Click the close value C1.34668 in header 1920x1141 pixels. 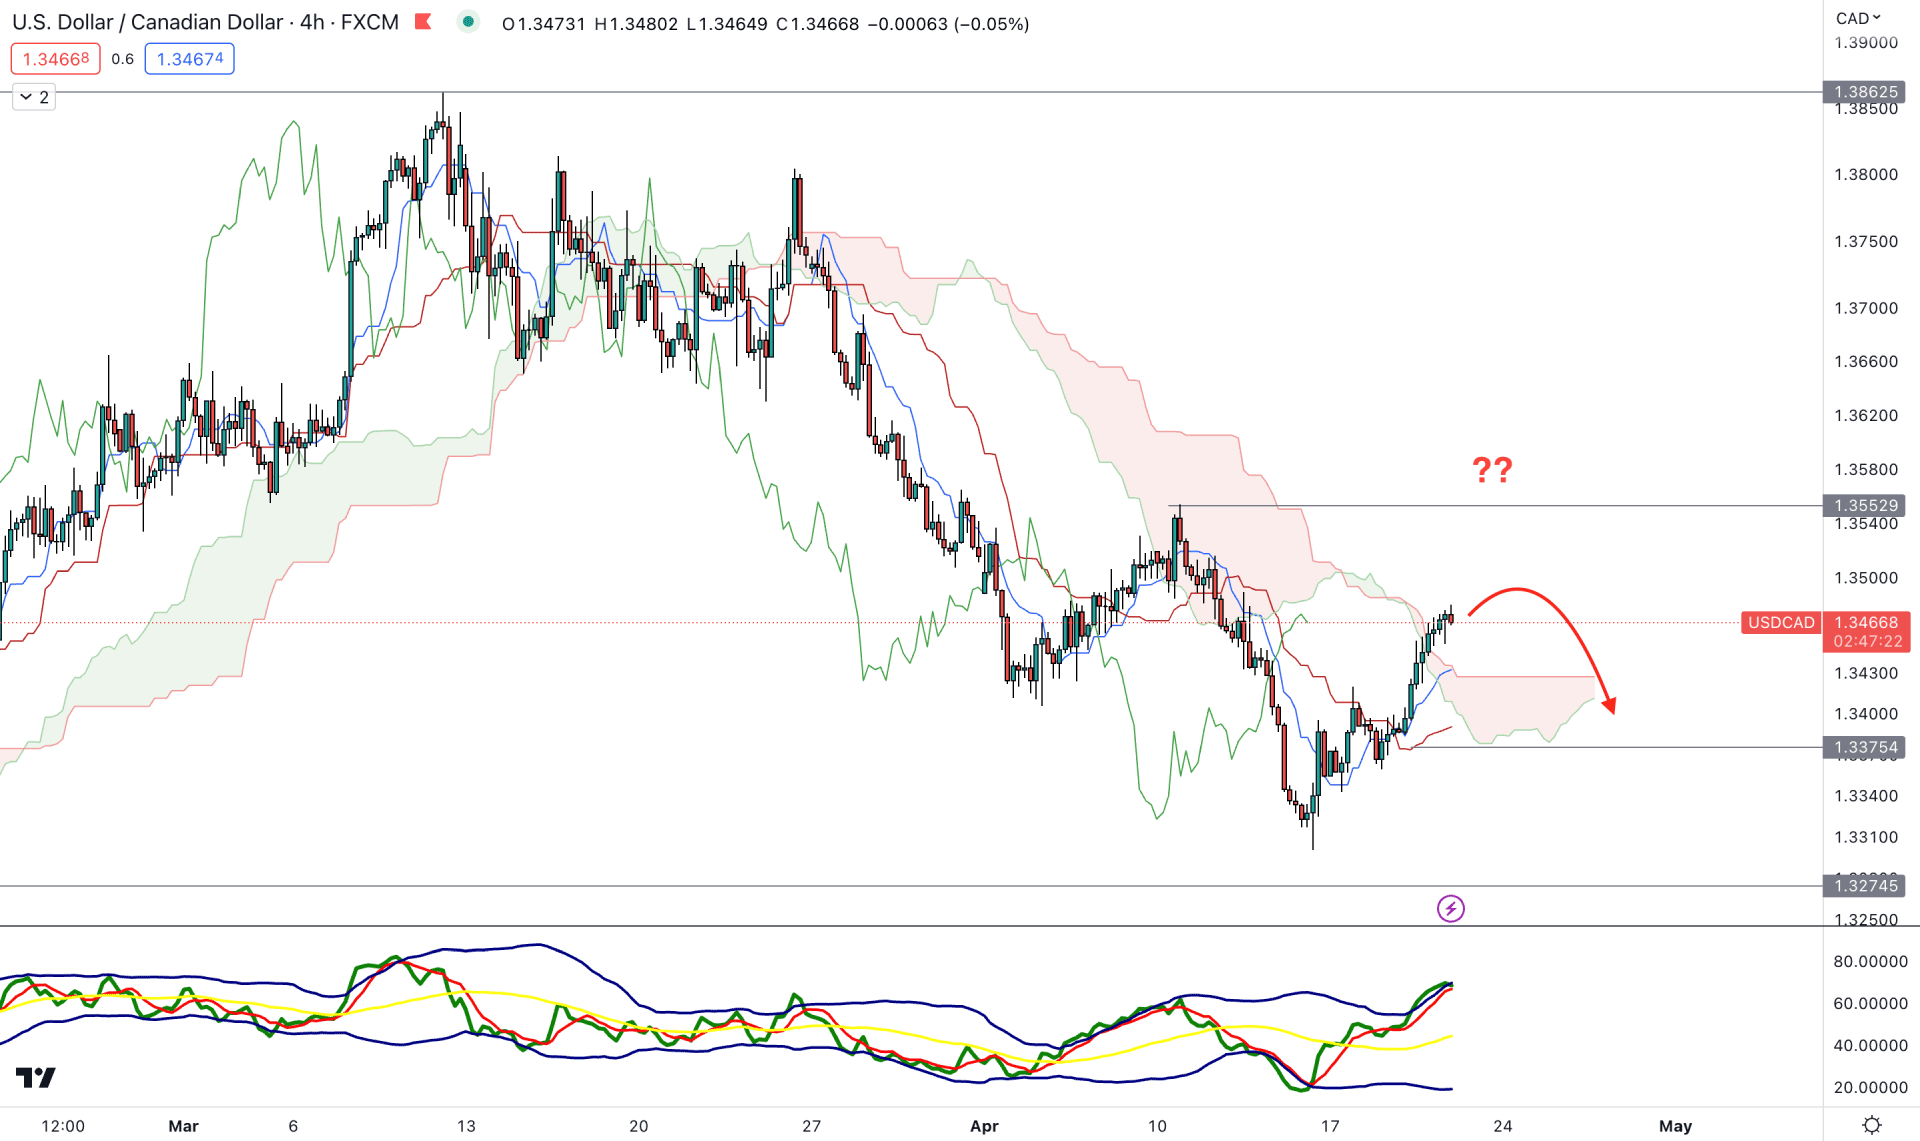coord(817,24)
